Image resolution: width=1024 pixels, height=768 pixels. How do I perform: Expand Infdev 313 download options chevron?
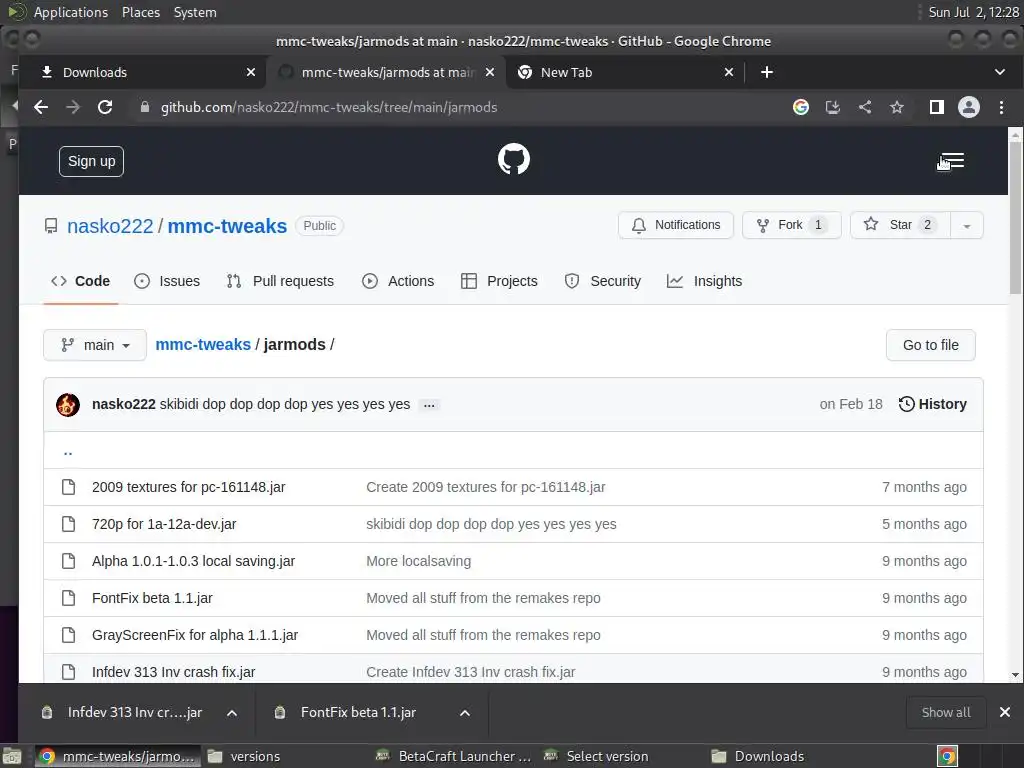coord(232,712)
